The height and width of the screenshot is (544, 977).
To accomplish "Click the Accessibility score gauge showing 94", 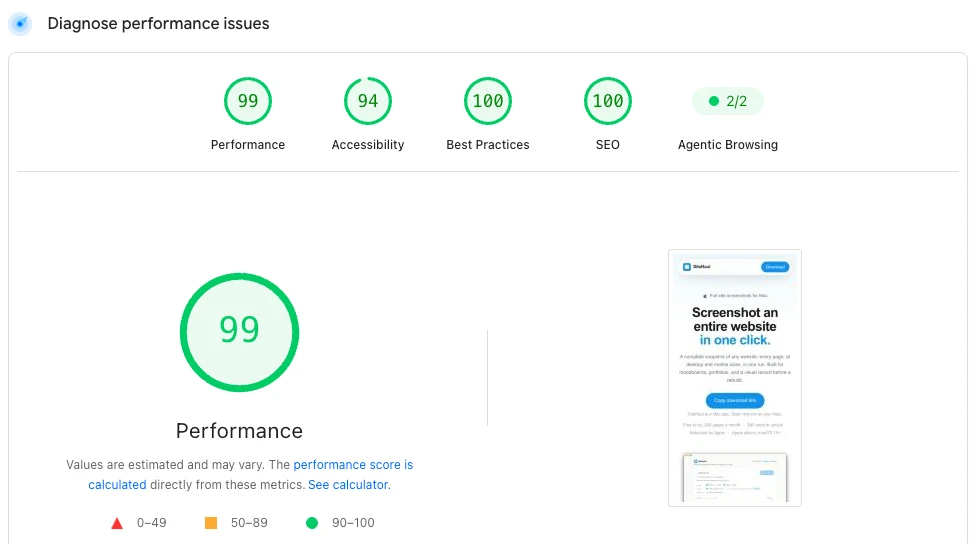I will click(x=368, y=101).
